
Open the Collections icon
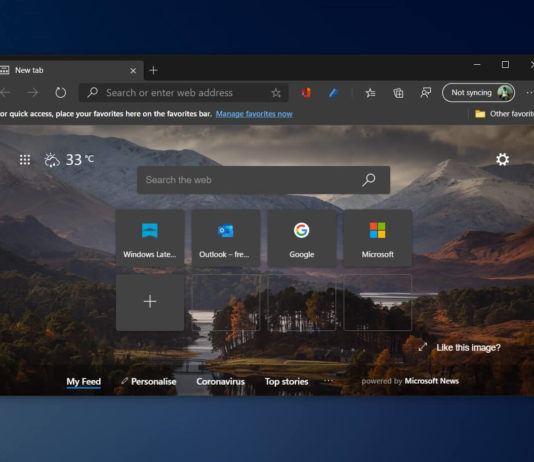point(398,93)
